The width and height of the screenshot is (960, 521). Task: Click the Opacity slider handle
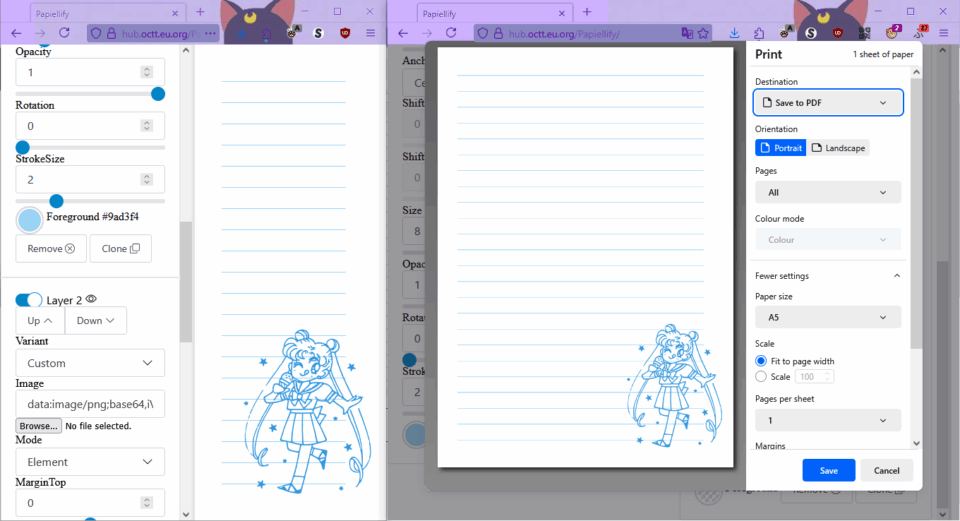coord(158,94)
